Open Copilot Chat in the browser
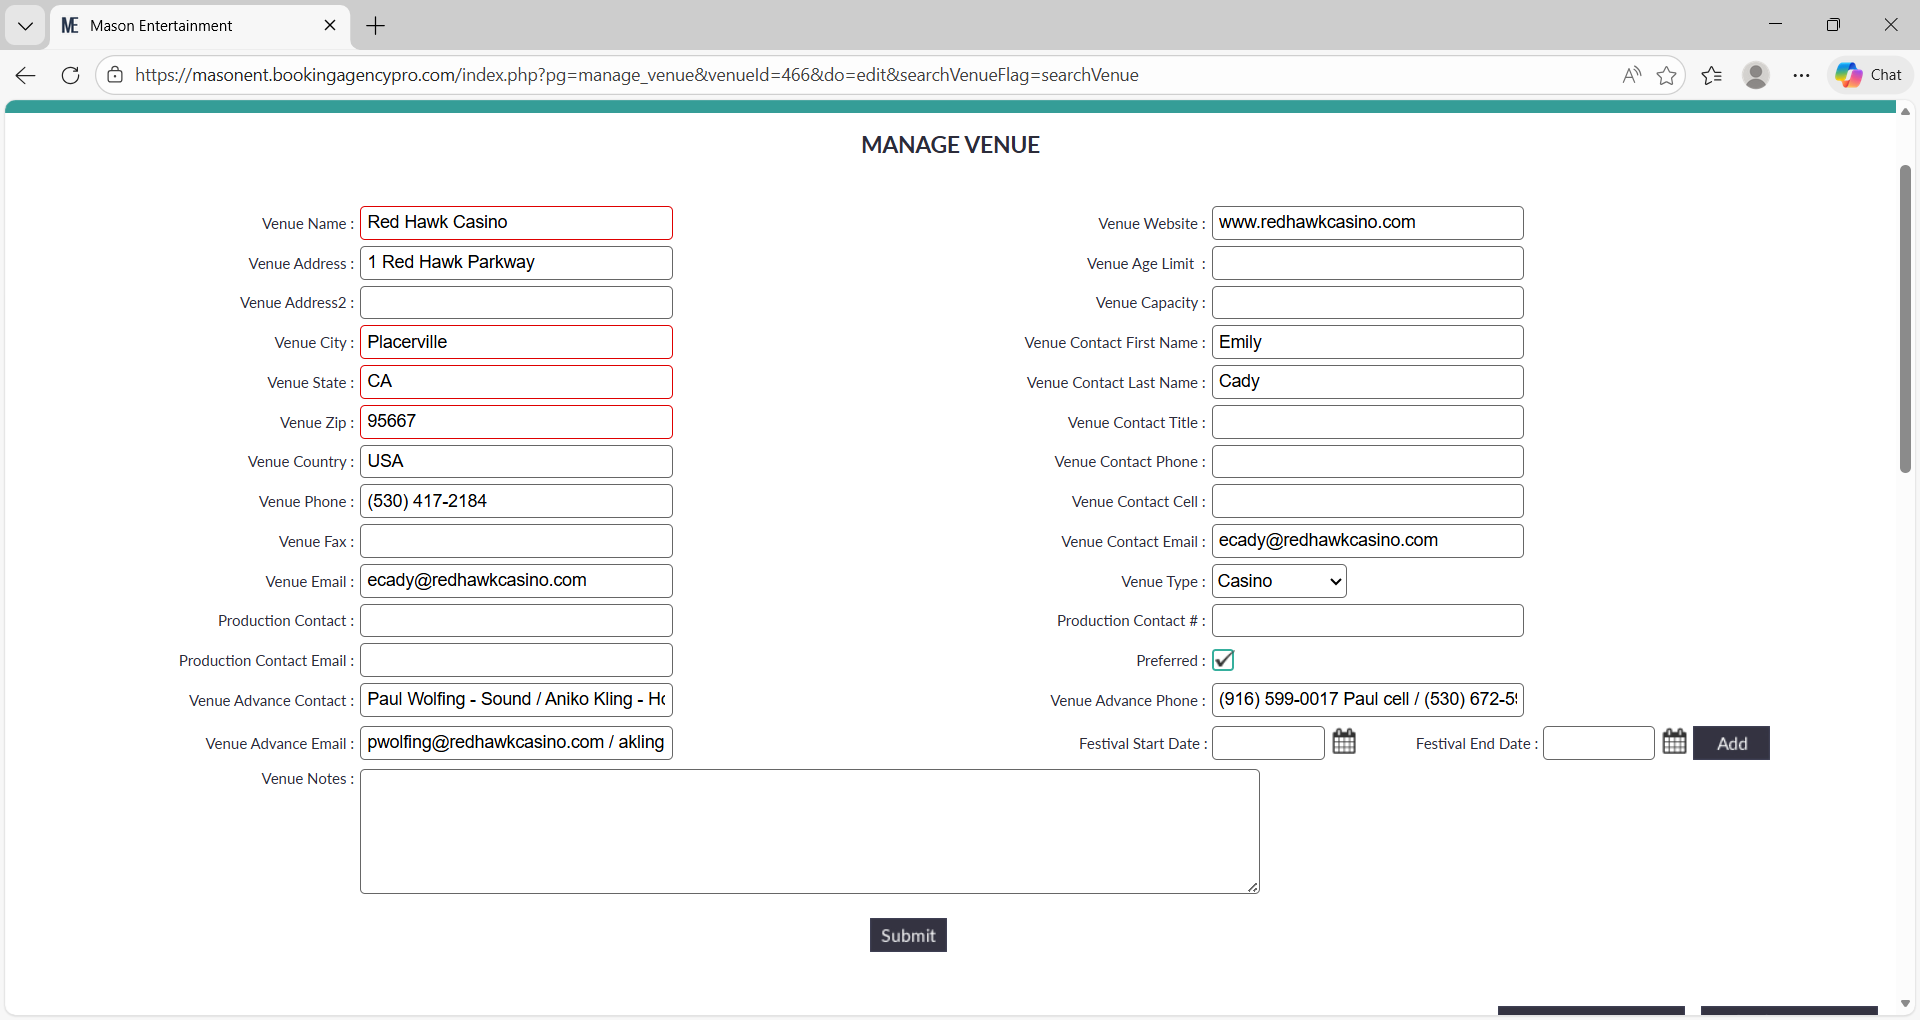The image size is (1920, 1020). [x=1869, y=74]
